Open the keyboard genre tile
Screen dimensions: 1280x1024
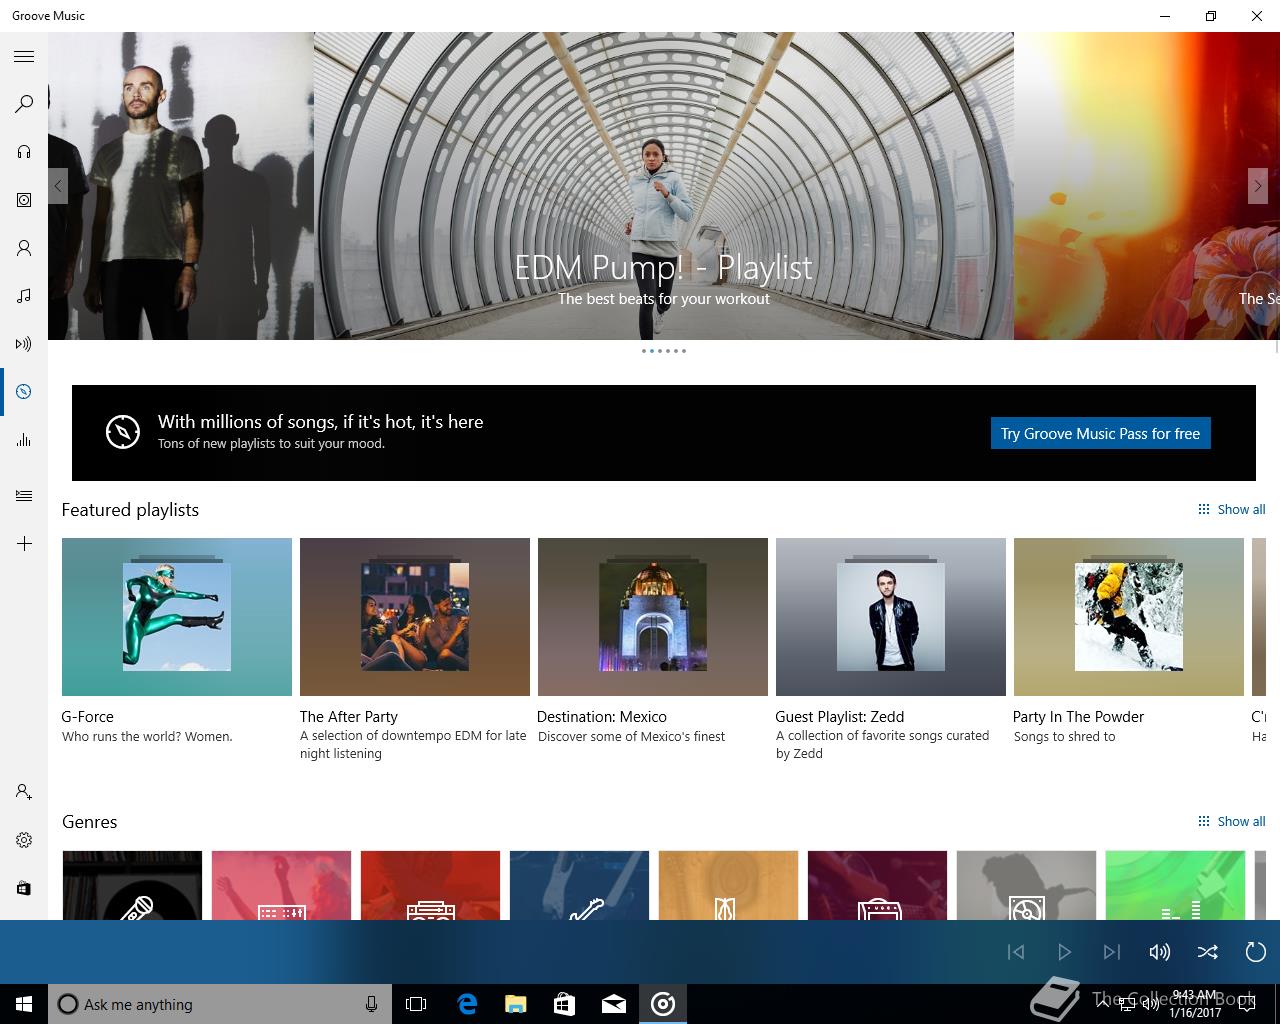(281, 885)
